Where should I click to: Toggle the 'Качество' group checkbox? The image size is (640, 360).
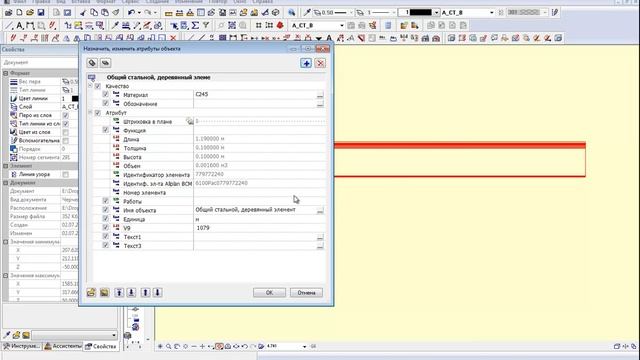coord(98,86)
